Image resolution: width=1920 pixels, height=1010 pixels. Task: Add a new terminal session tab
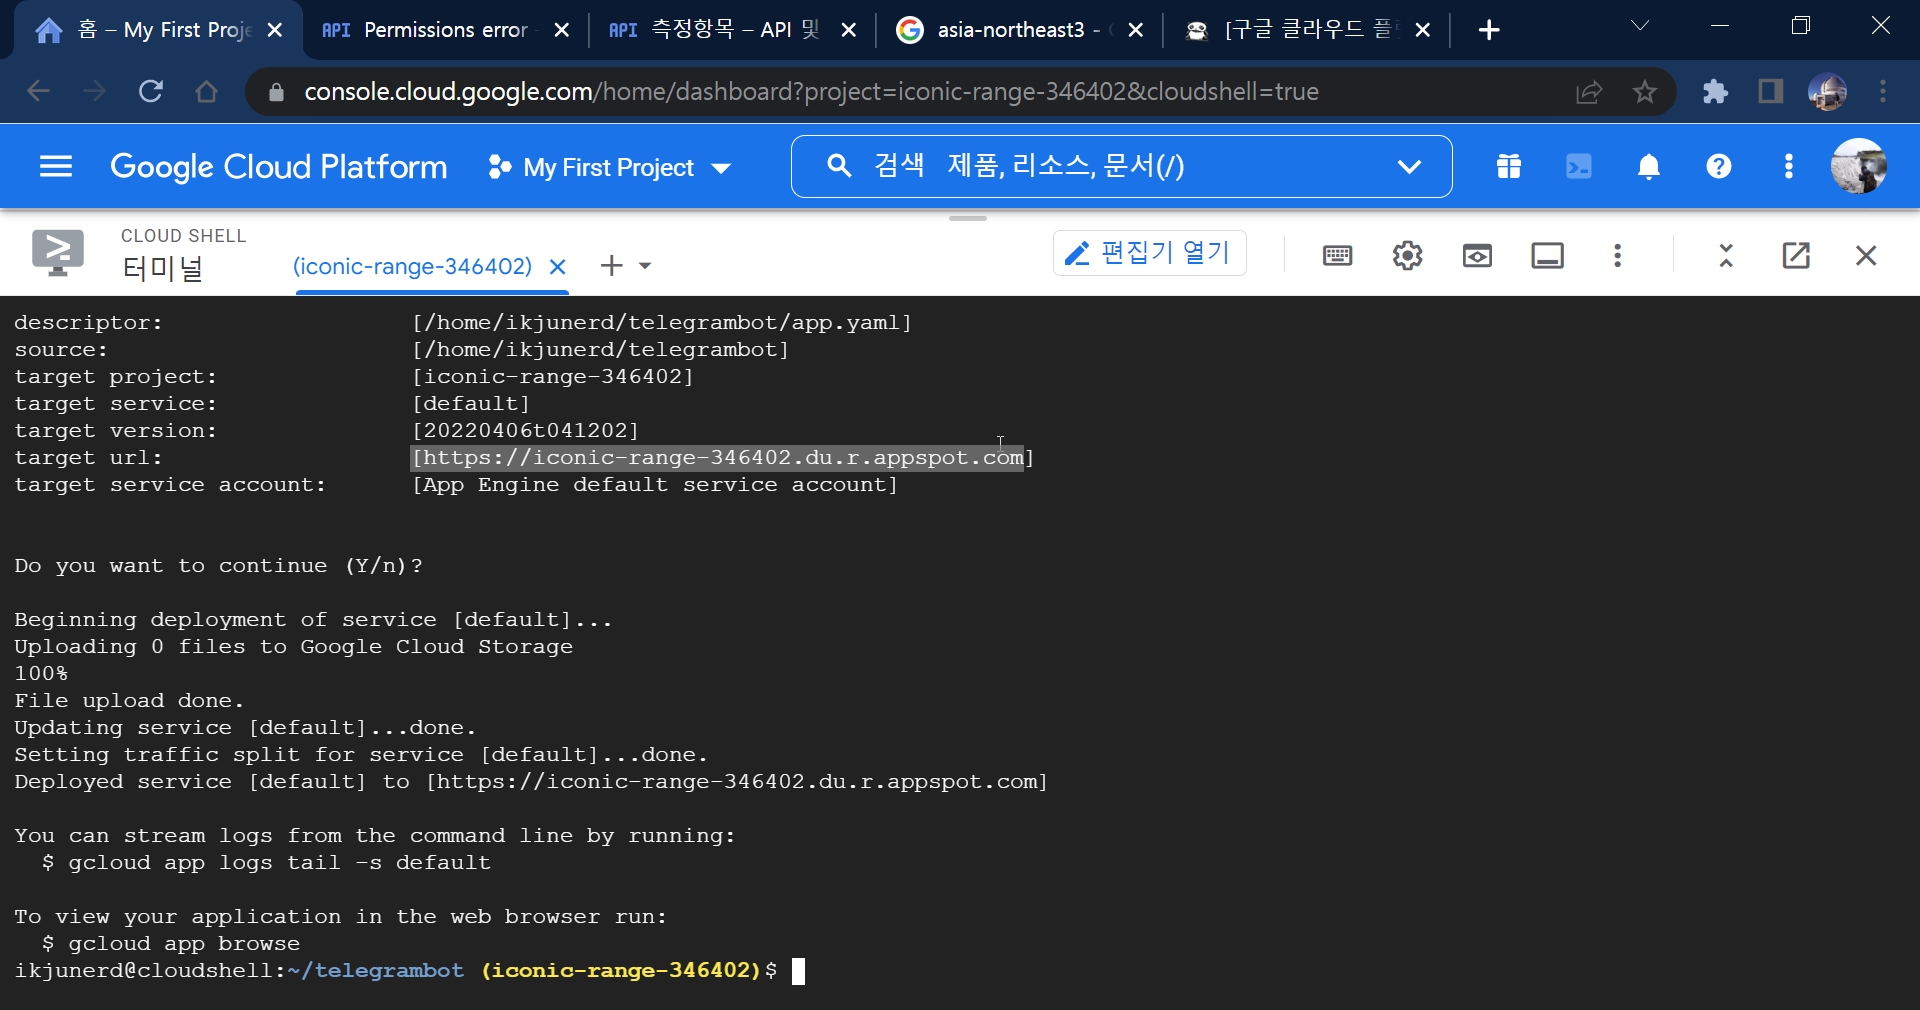(x=611, y=265)
